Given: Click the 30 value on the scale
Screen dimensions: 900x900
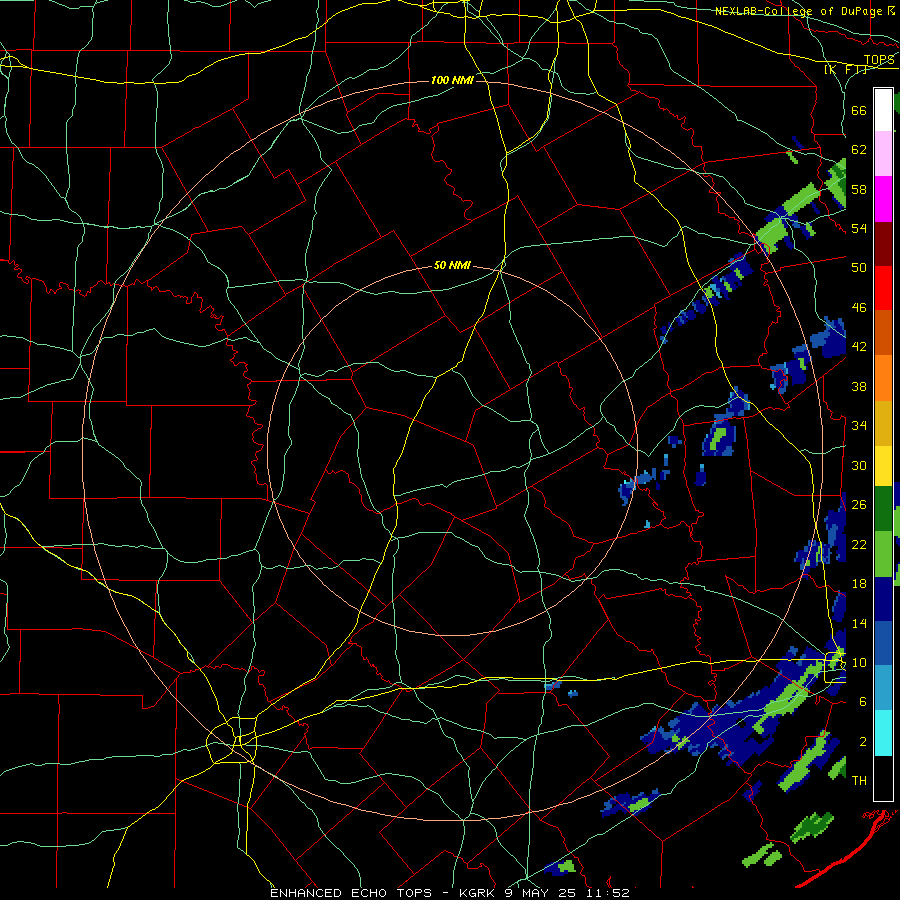Looking at the screenshot, I should click(859, 465).
